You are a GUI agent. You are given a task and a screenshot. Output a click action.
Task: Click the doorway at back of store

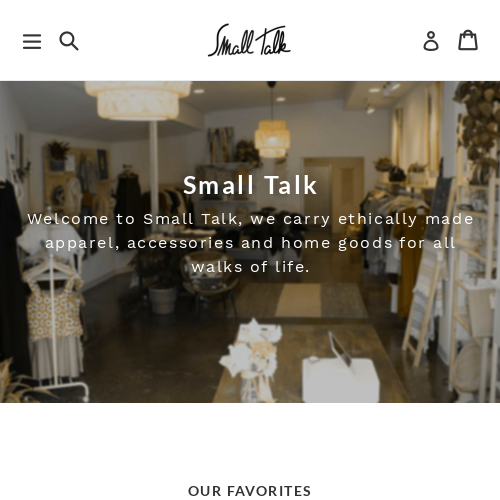pos(333,192)
